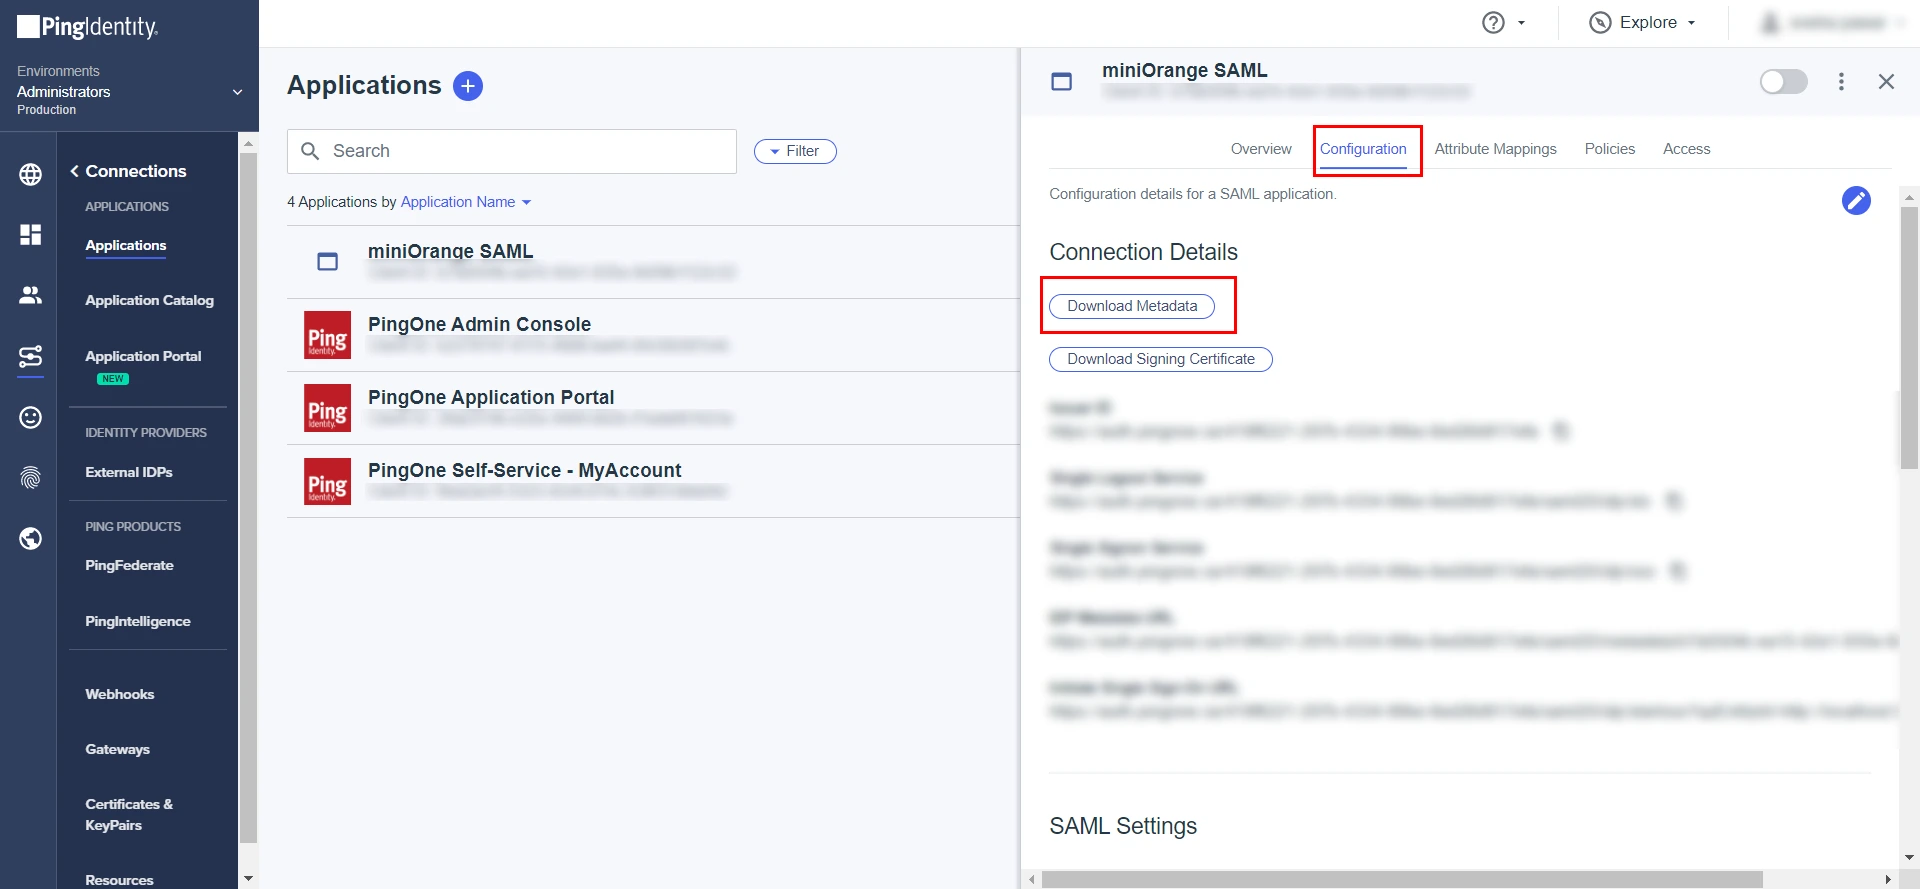Click the help question mark icon
This screenshot has height=889, width=1920.
(x=1493, y=23)
